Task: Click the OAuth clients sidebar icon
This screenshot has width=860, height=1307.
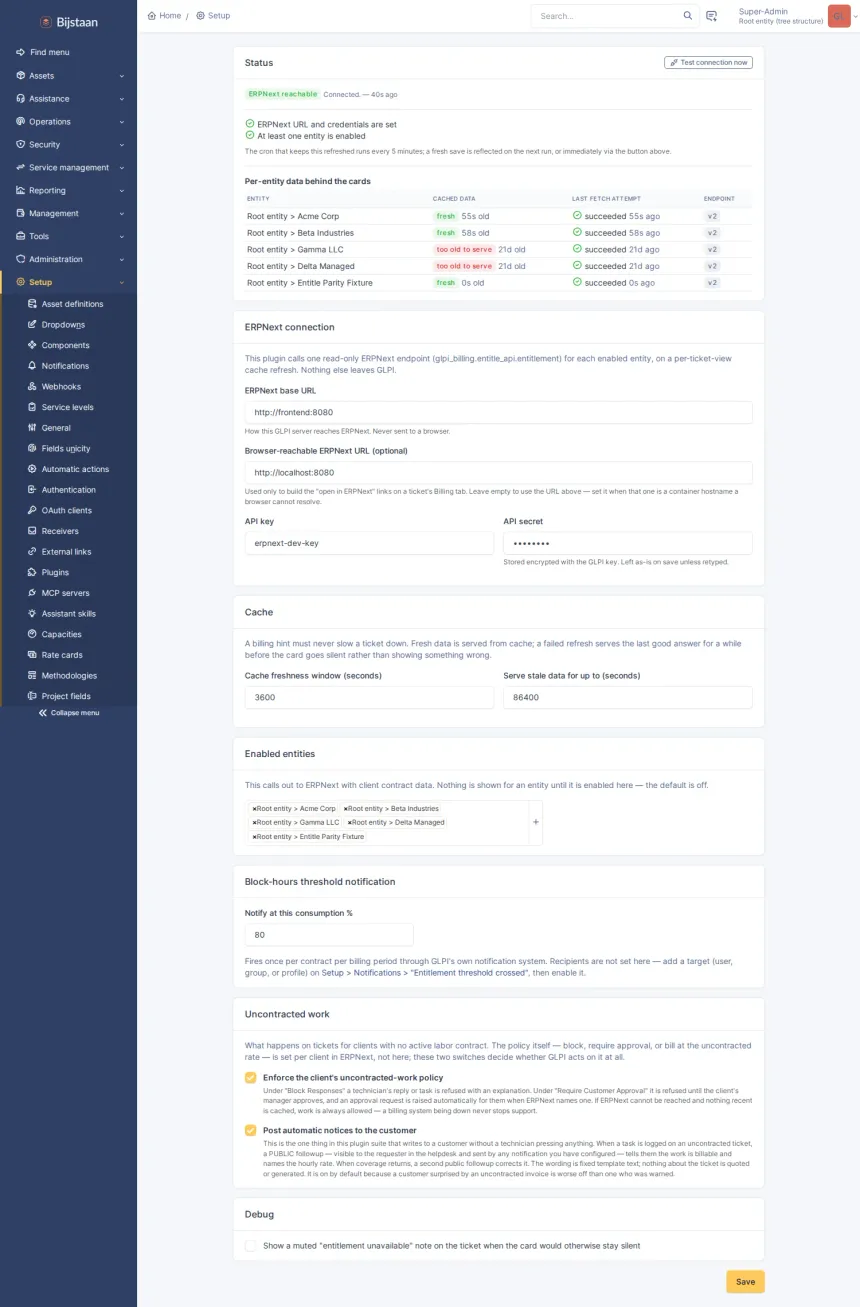Action: pyautogui.click(x=32, y=510)
